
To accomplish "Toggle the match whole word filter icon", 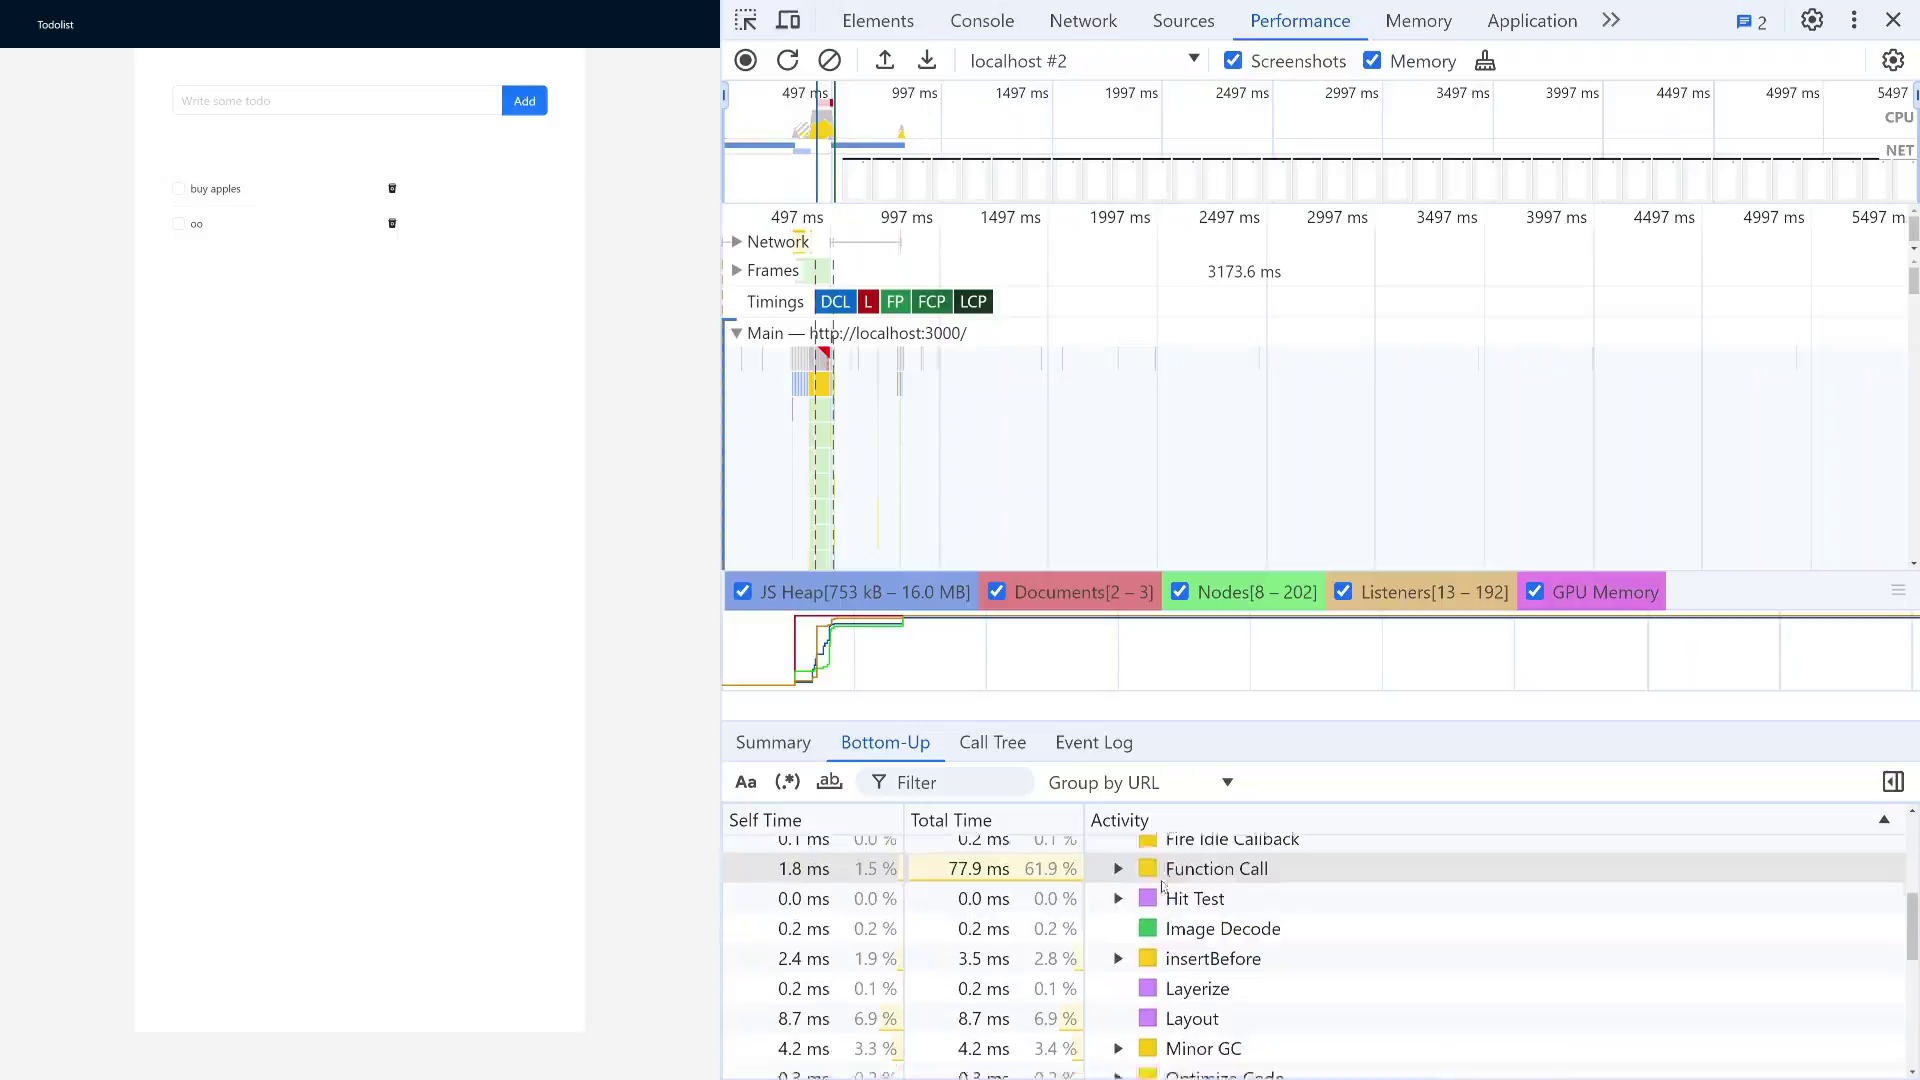I will [829, 781].
